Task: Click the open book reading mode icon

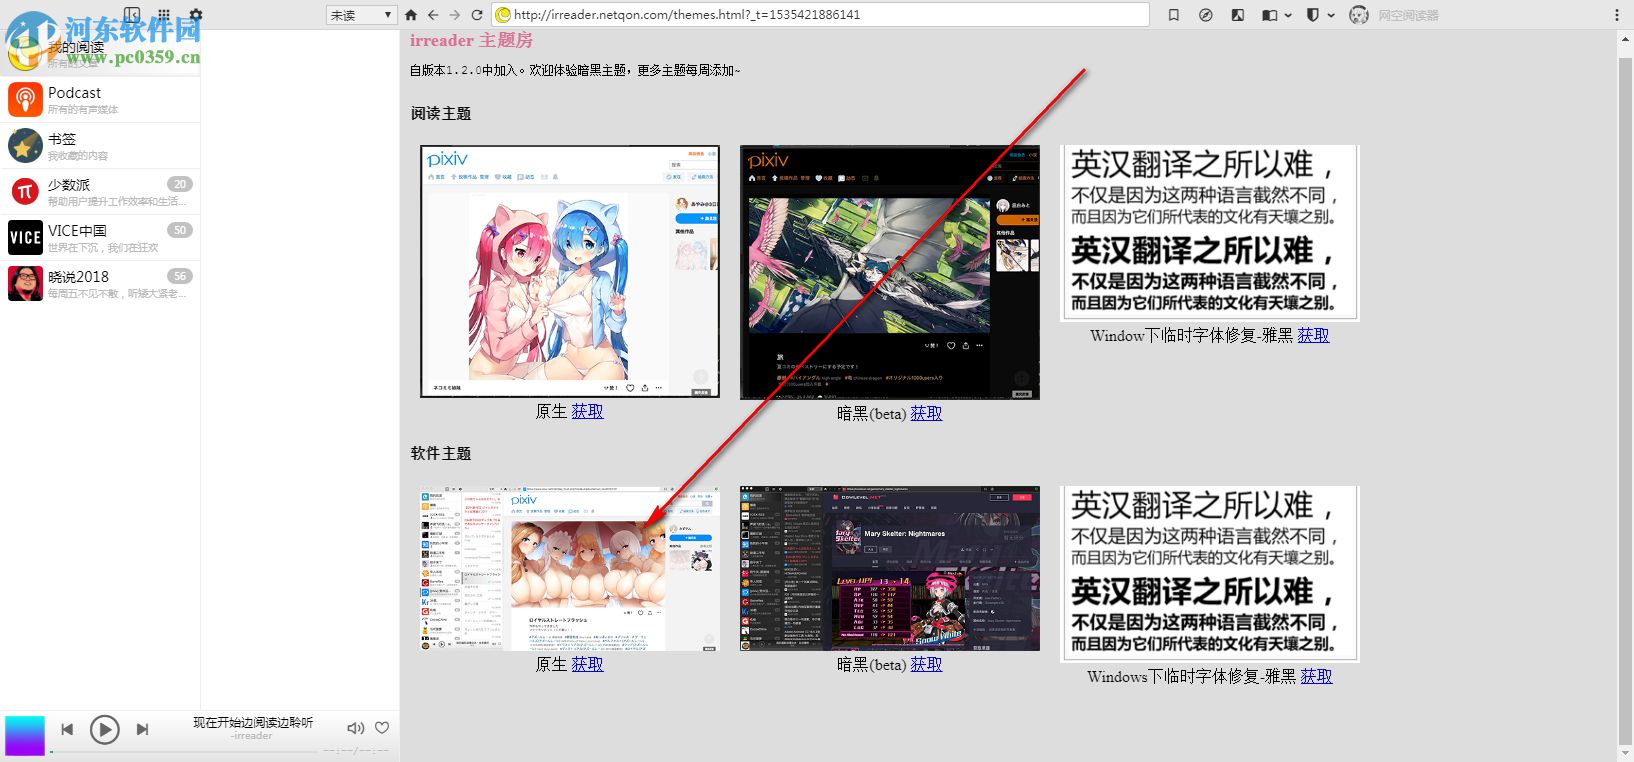Action: click(x=1270, y=15)
